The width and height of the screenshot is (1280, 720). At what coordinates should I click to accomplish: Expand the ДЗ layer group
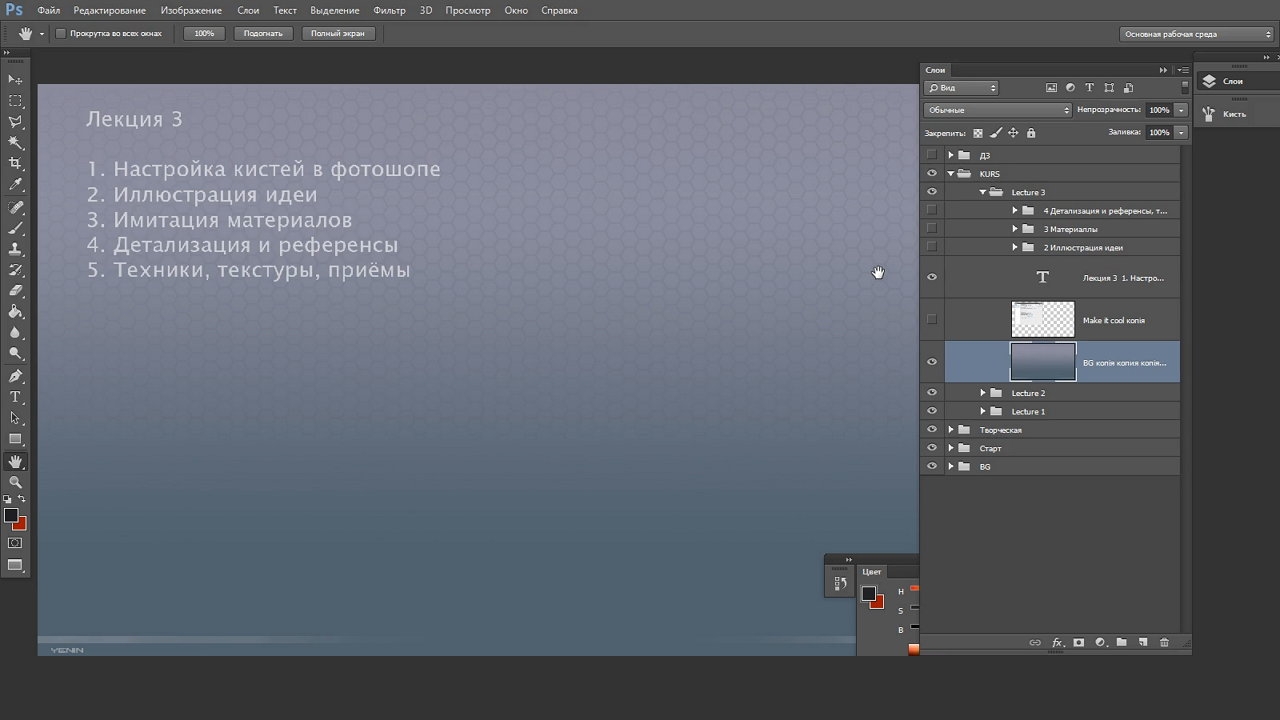[x=951, y=155]
